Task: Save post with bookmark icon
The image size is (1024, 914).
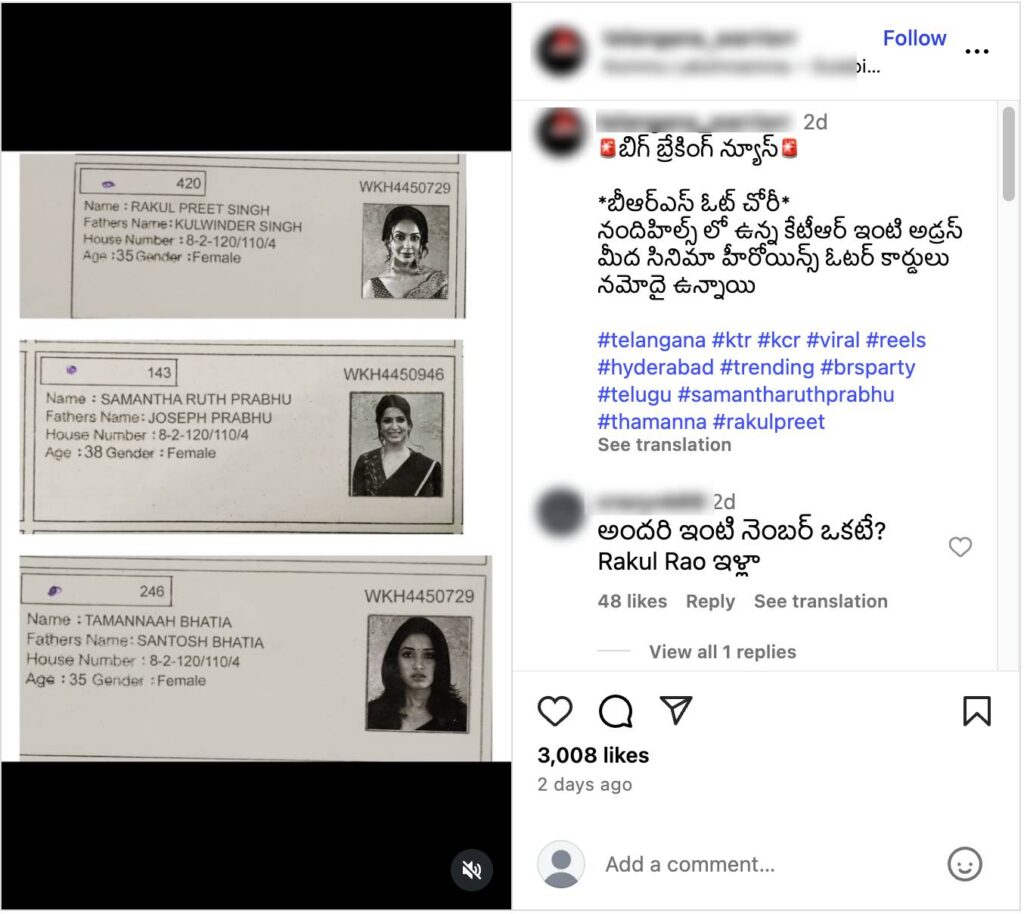Action: pos(977,711)
